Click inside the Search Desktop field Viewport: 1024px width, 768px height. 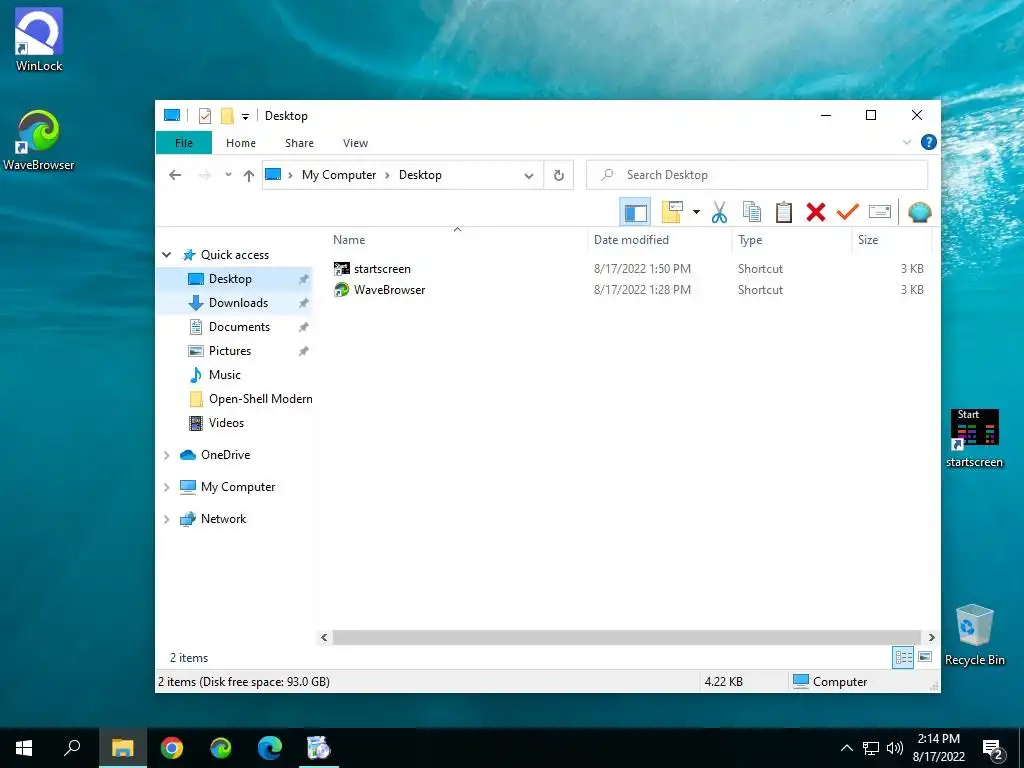tap(757, 175)
